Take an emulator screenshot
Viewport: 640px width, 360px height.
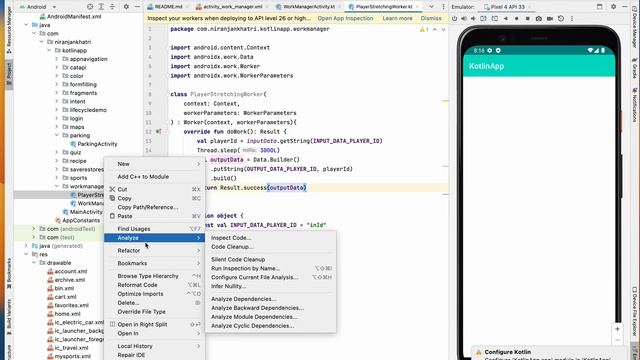pos(539,18)
